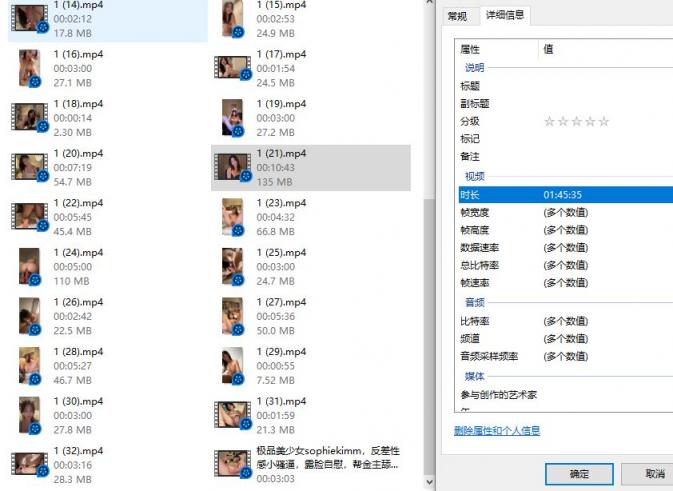The width and height of the screenshot is (673, 491).
Task: Click the 1 (16).mp4 video file icon
Action: click(x=30, y=68)
